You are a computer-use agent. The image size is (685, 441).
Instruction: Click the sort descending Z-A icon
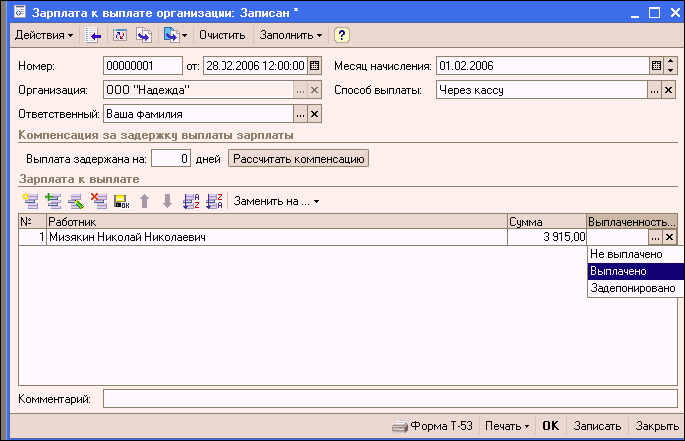(x=213, y=201)
